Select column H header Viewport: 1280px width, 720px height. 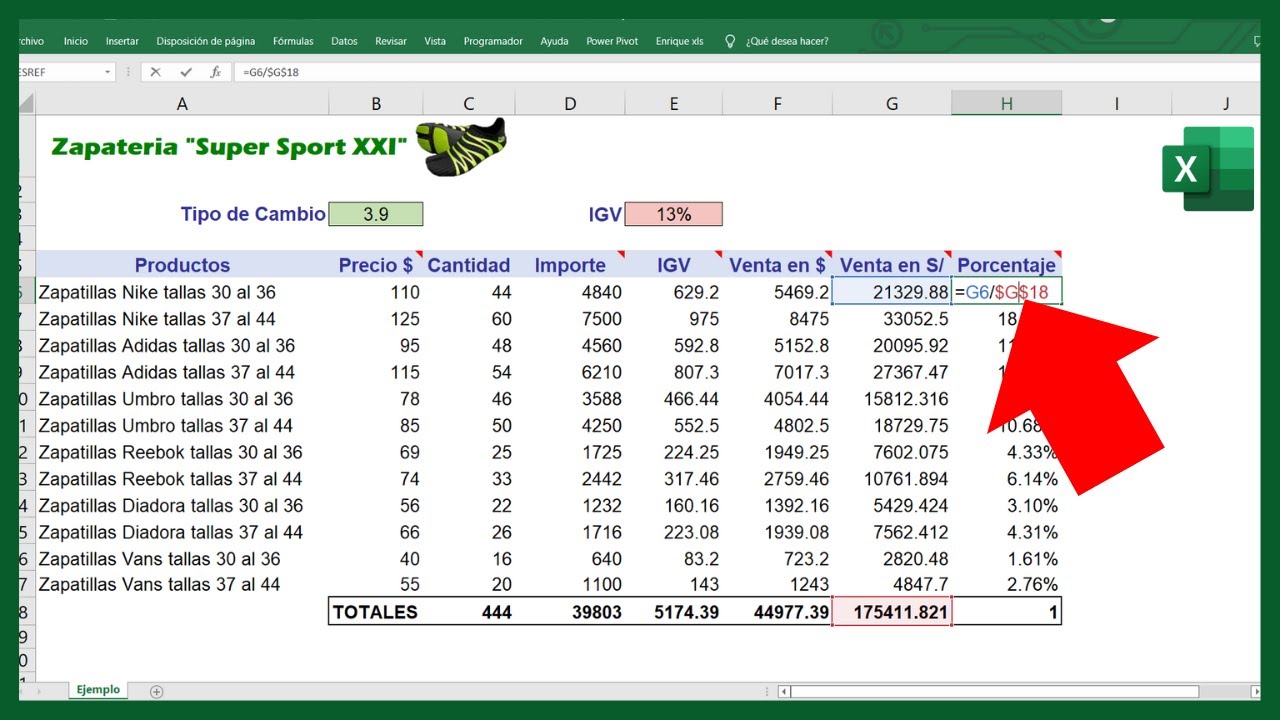(x=1007, y=103)
